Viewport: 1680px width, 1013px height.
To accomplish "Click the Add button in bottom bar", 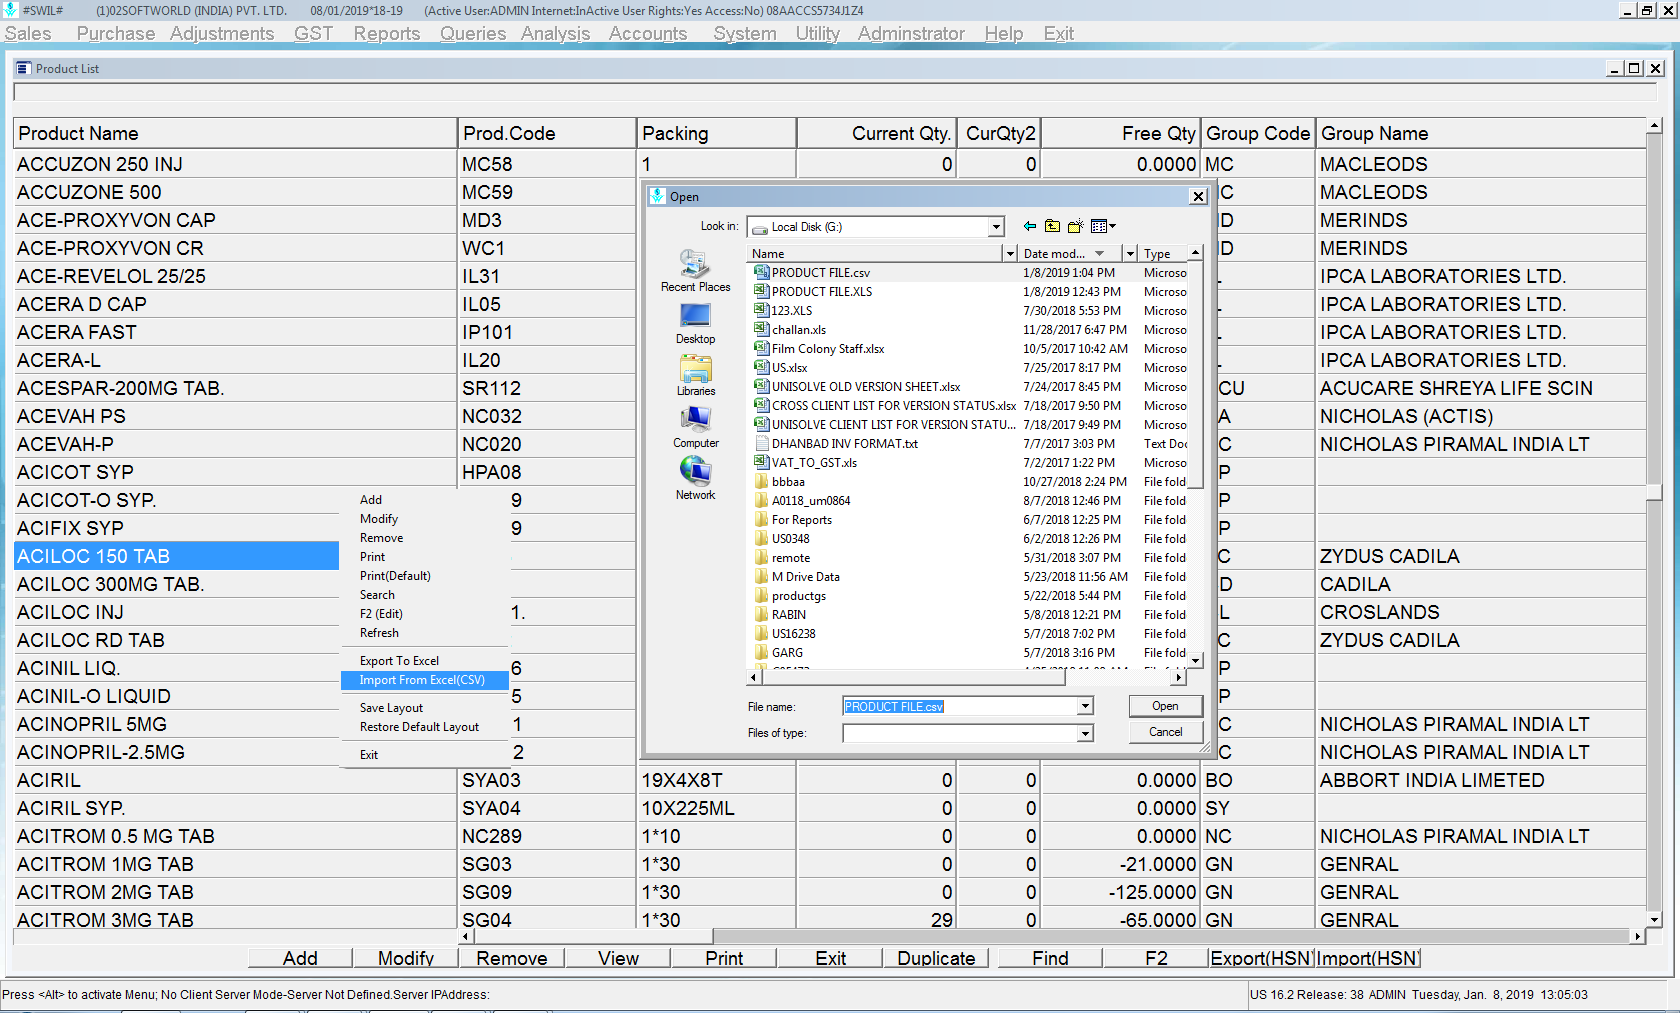I will (300, 958).
